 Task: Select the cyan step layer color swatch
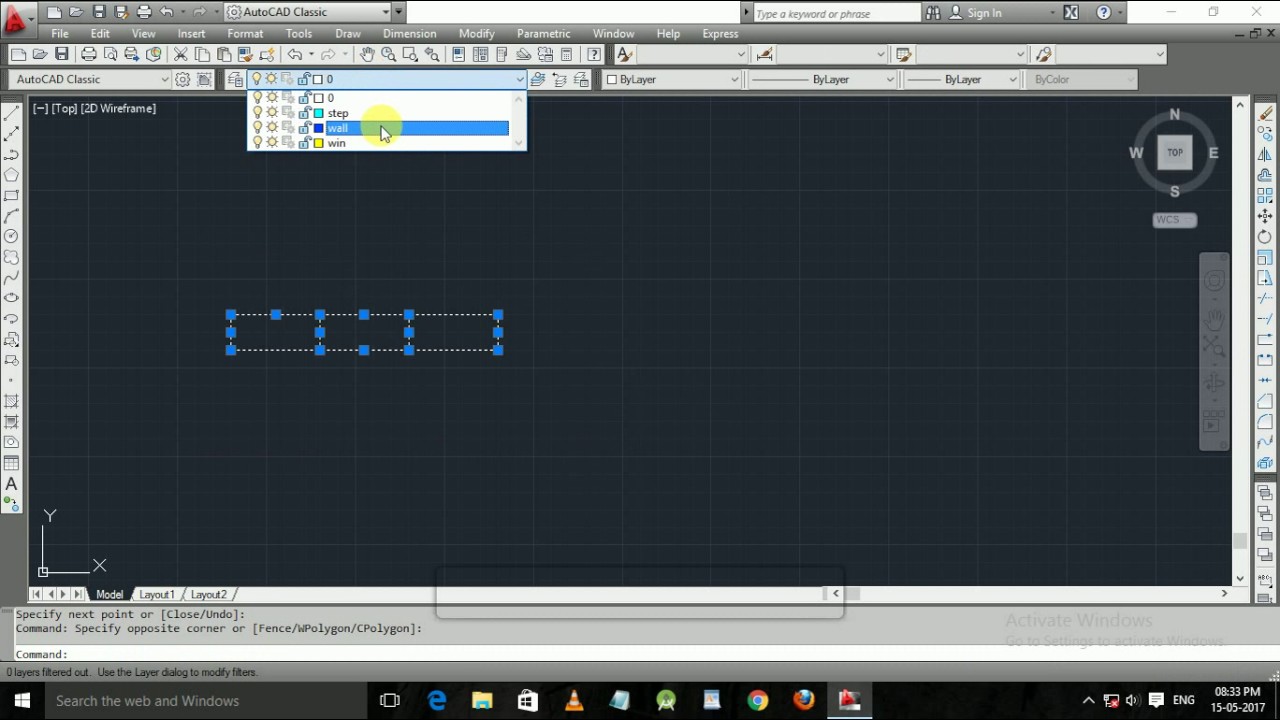(x=318, y=113)
